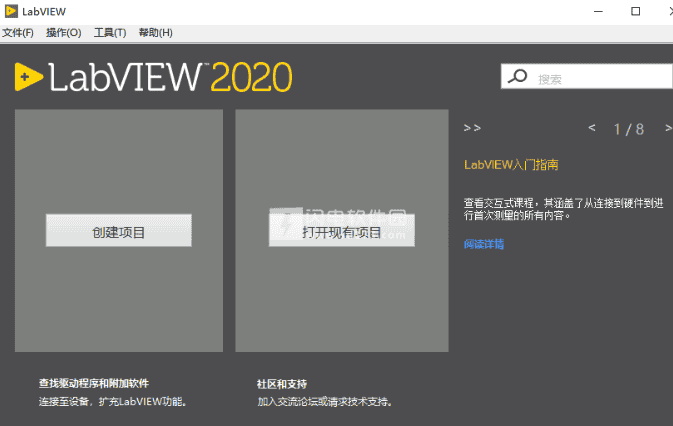The width and height of the screenshot is (673, 426).
Task: Open the 操作(O) menu
Action: coord(63,32)
